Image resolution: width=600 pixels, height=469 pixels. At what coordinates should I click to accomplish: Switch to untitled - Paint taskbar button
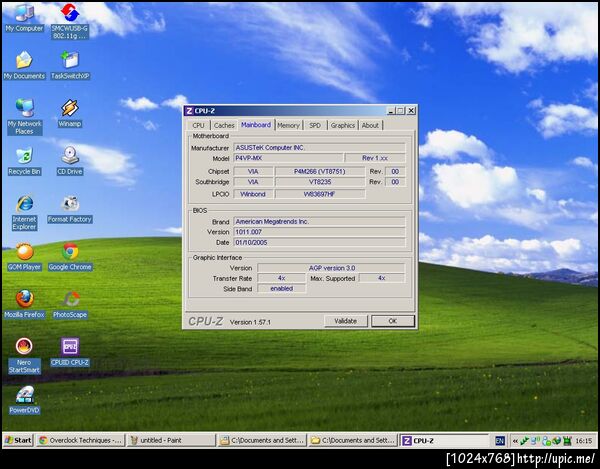point(171,440)
